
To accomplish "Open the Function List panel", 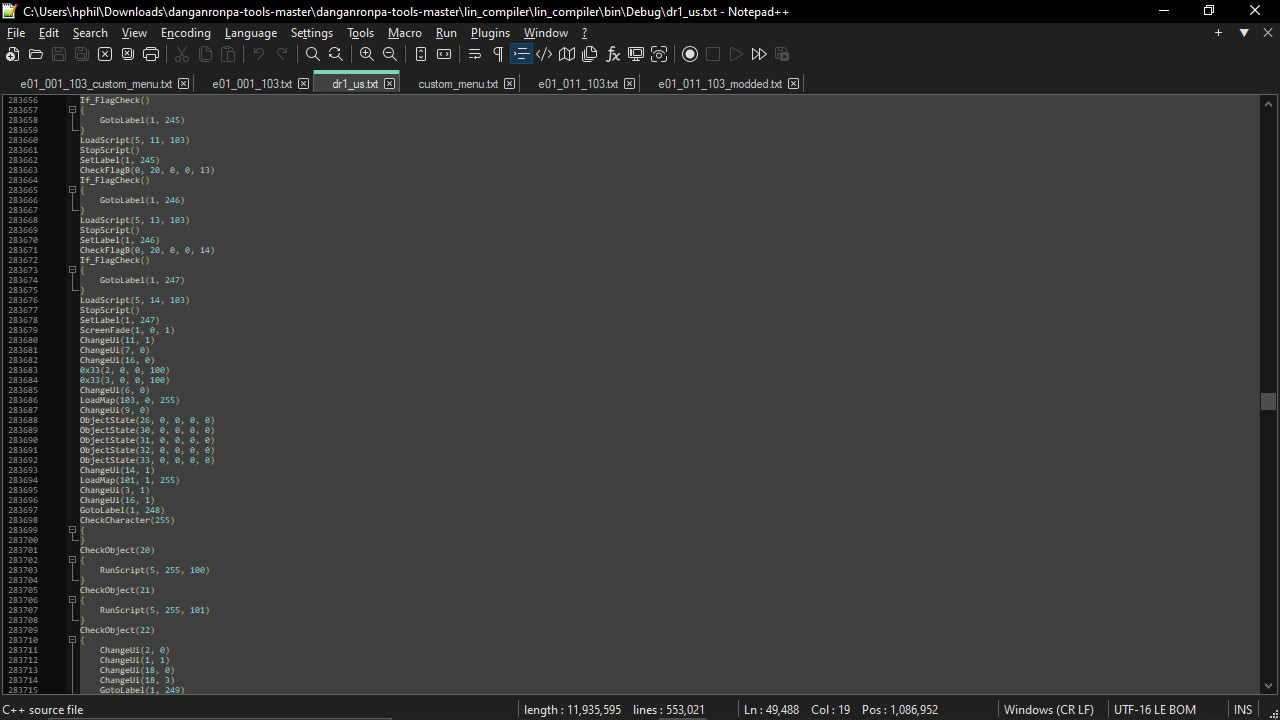I will (613, 54).
